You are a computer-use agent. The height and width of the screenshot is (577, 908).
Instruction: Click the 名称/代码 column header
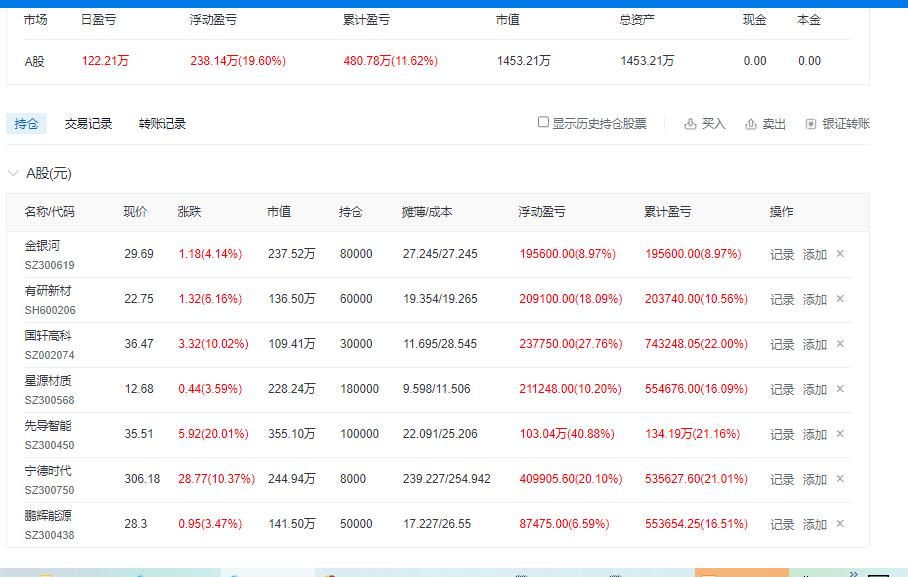click(49, 212)
